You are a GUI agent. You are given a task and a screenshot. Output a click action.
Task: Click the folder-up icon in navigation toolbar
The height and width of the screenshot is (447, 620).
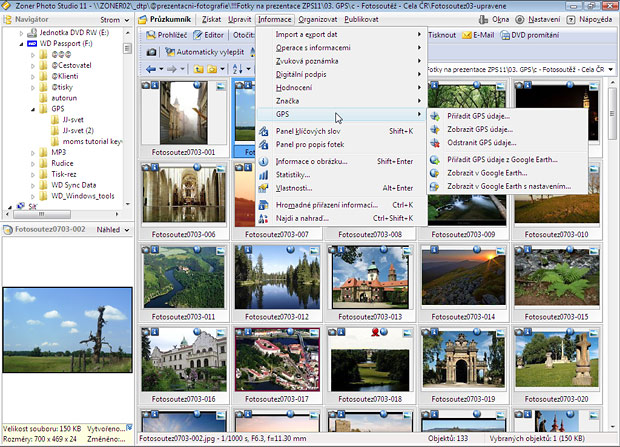[200, 69]
